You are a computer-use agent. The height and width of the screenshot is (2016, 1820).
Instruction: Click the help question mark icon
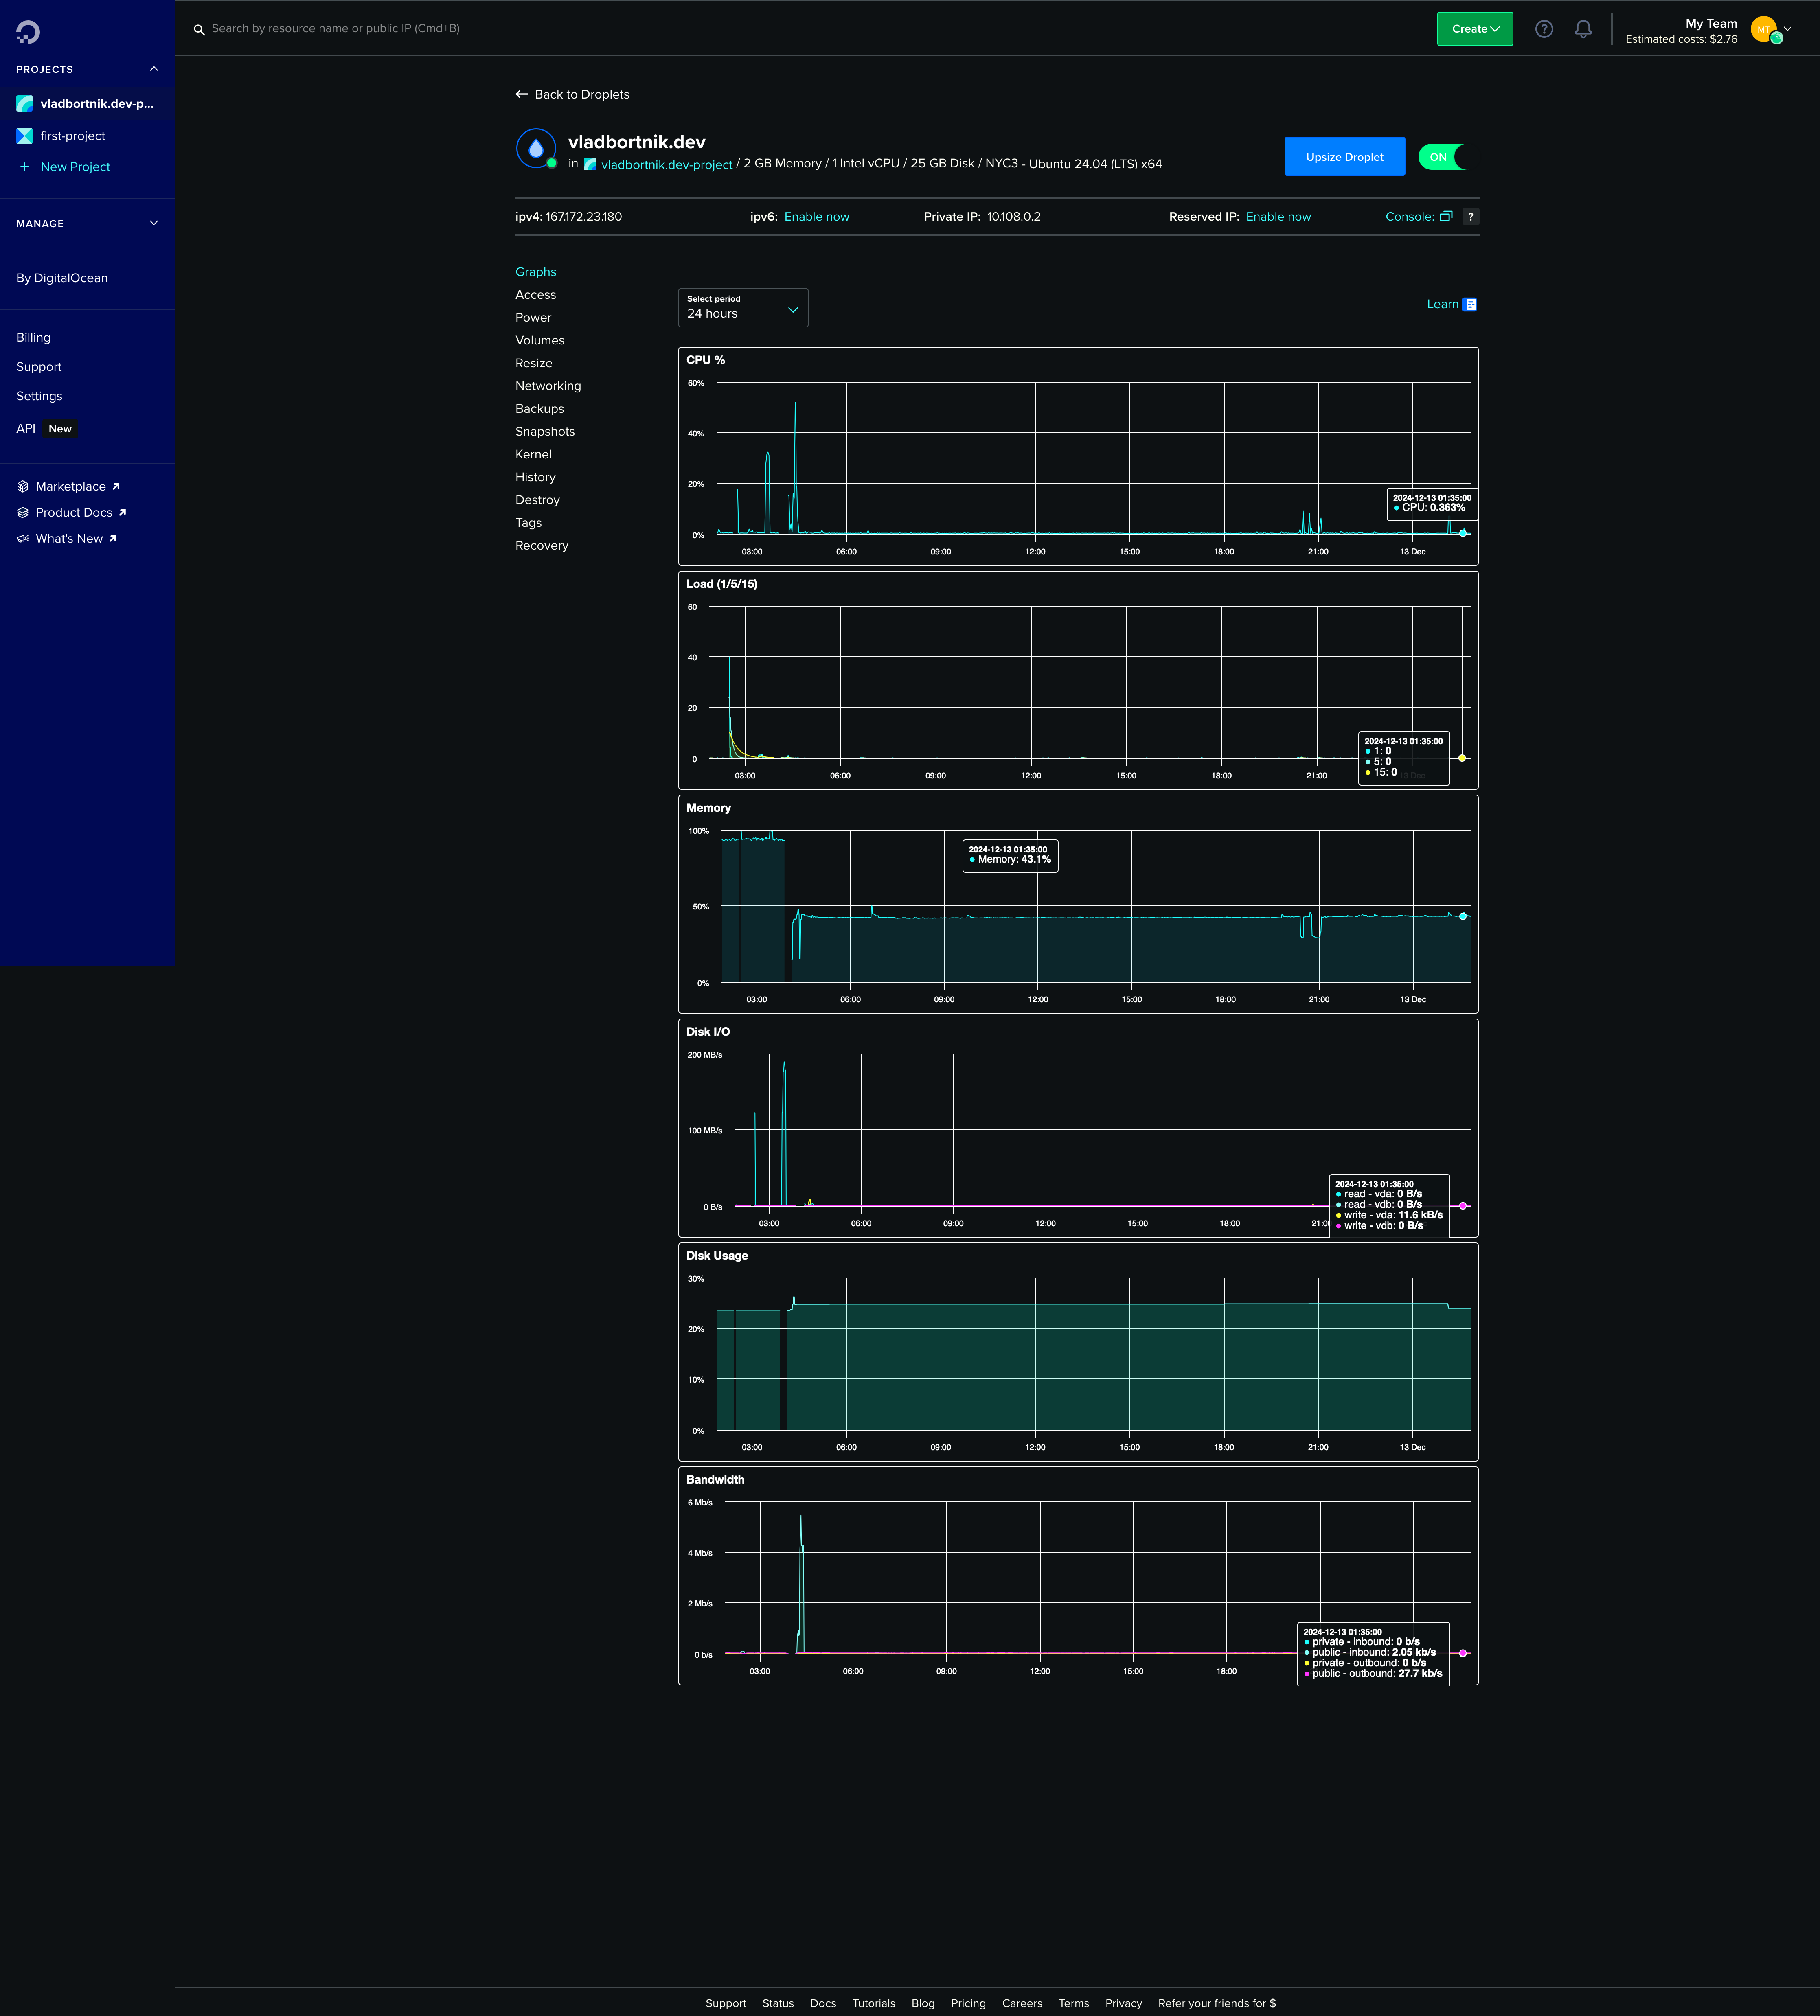tap(1542, 28)
